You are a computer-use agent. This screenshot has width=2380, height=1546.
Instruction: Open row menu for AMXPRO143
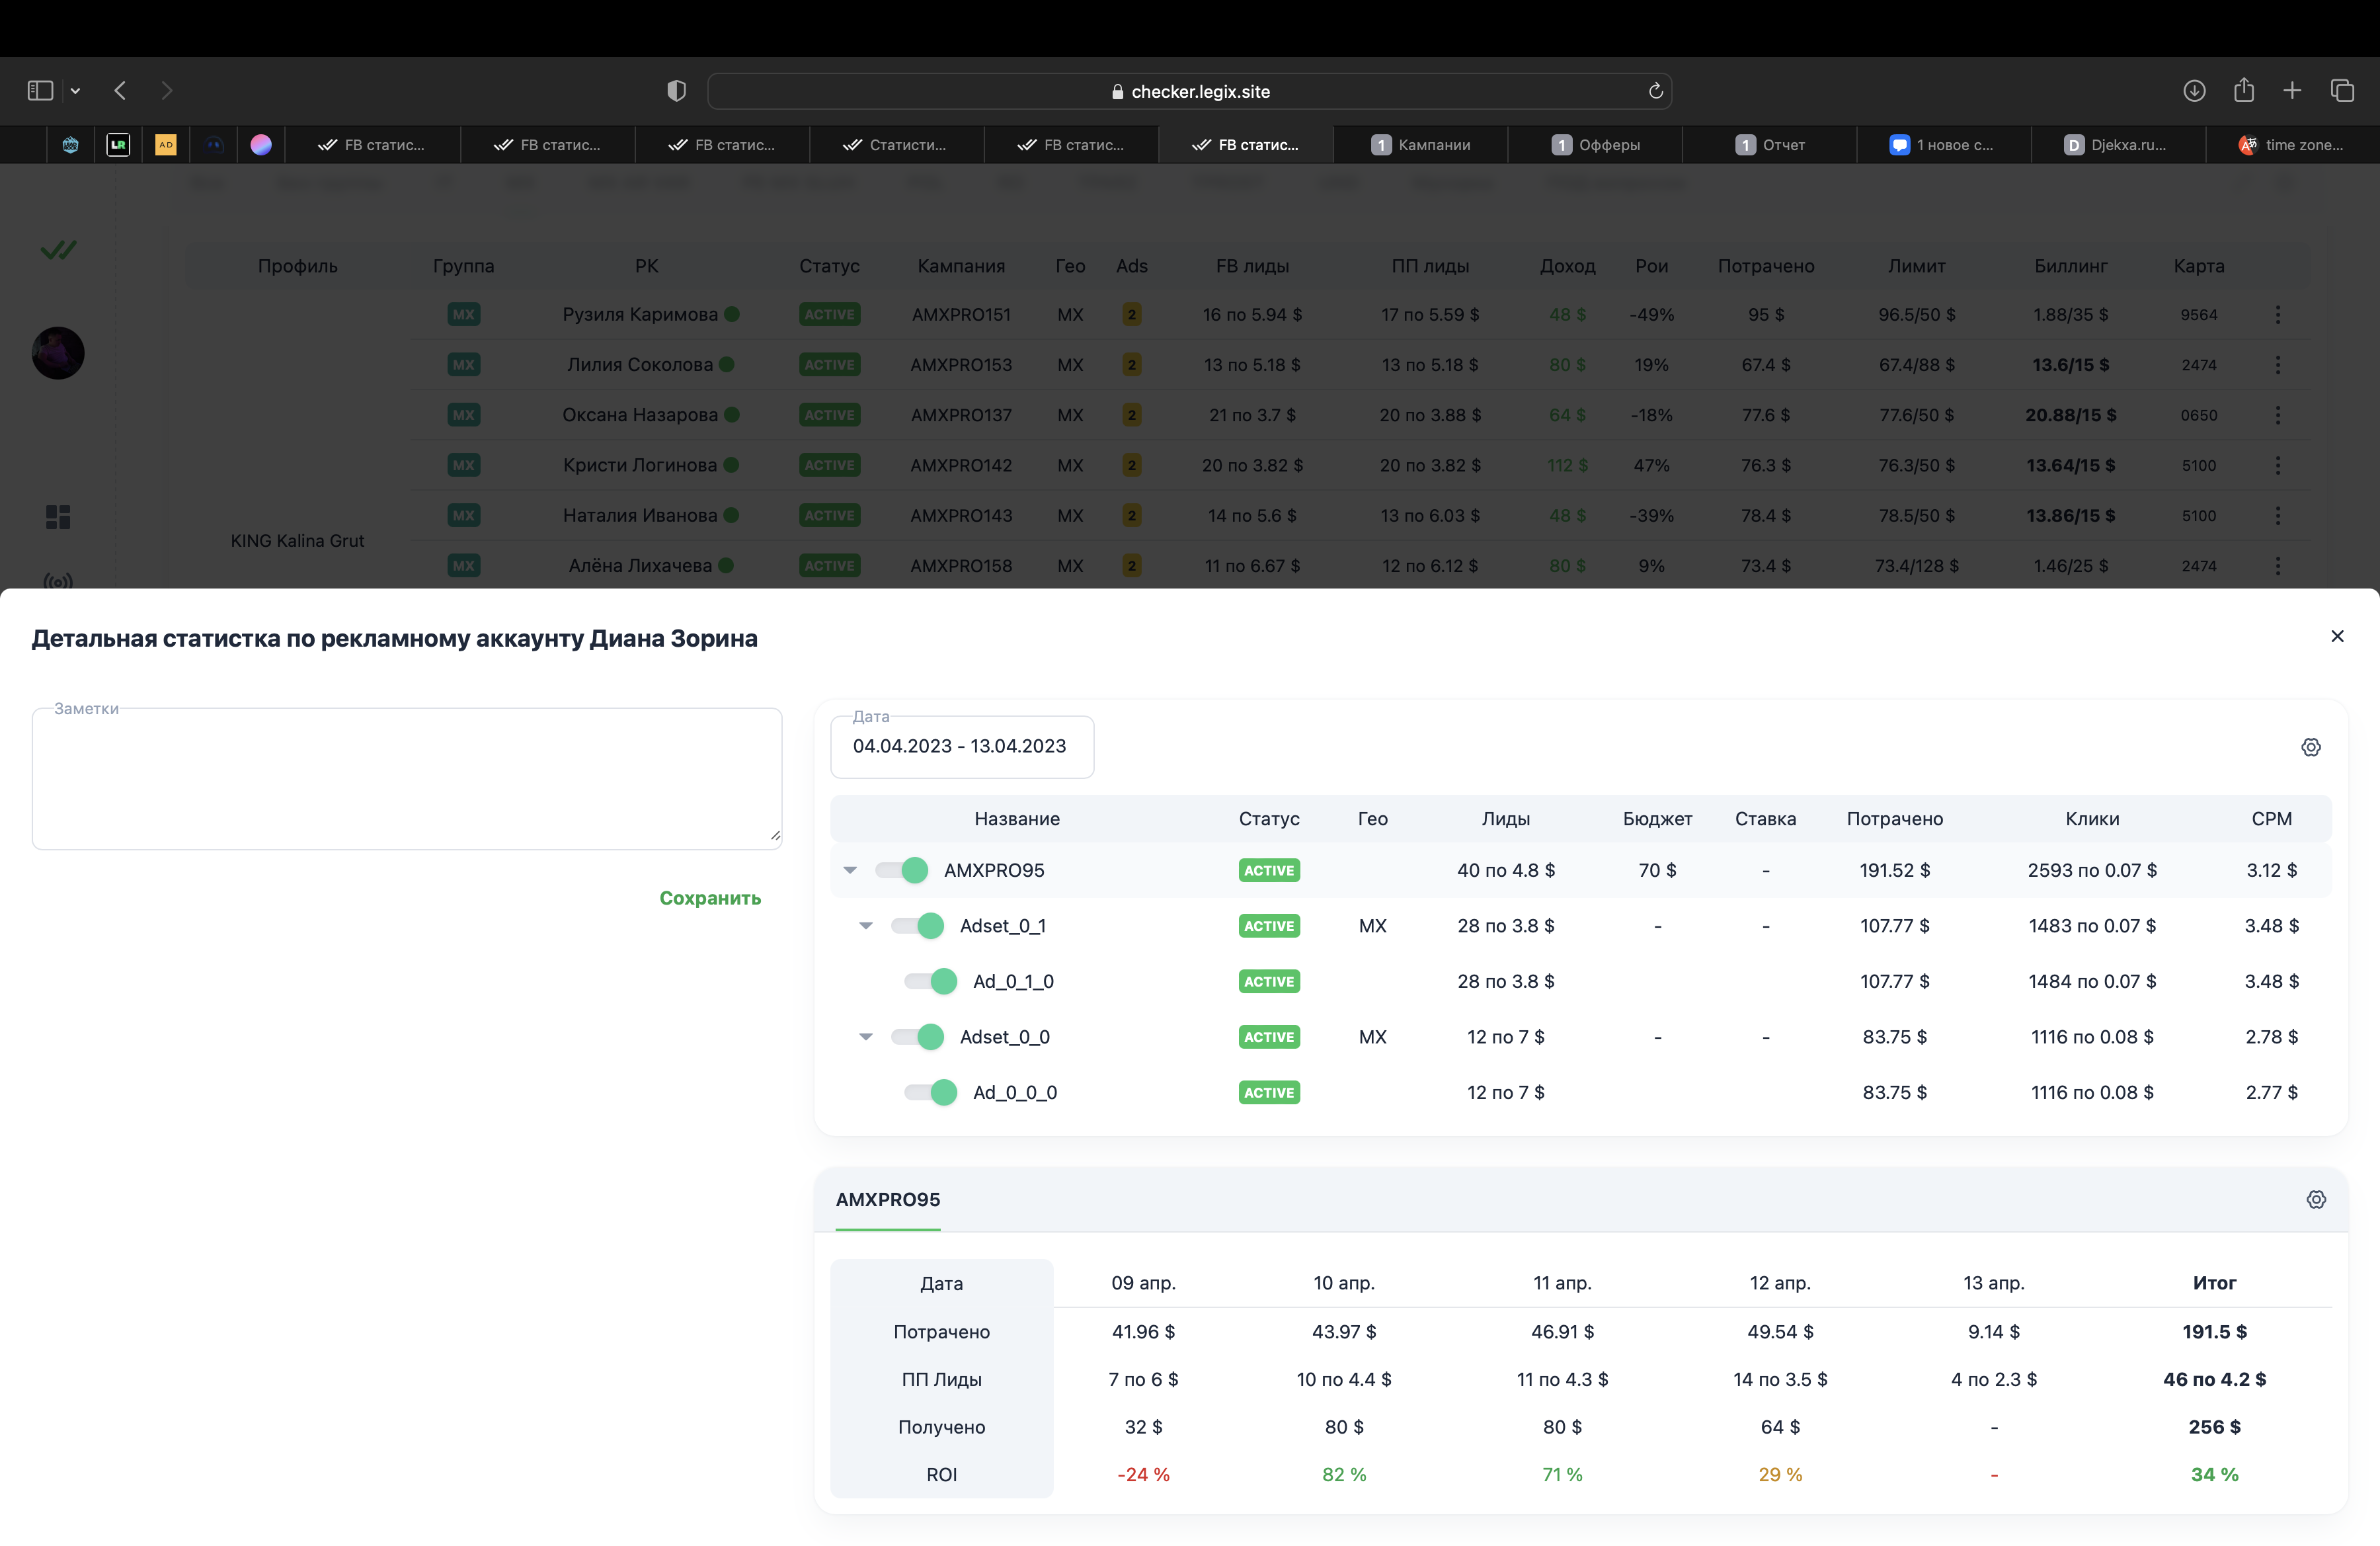[2278, 515]
